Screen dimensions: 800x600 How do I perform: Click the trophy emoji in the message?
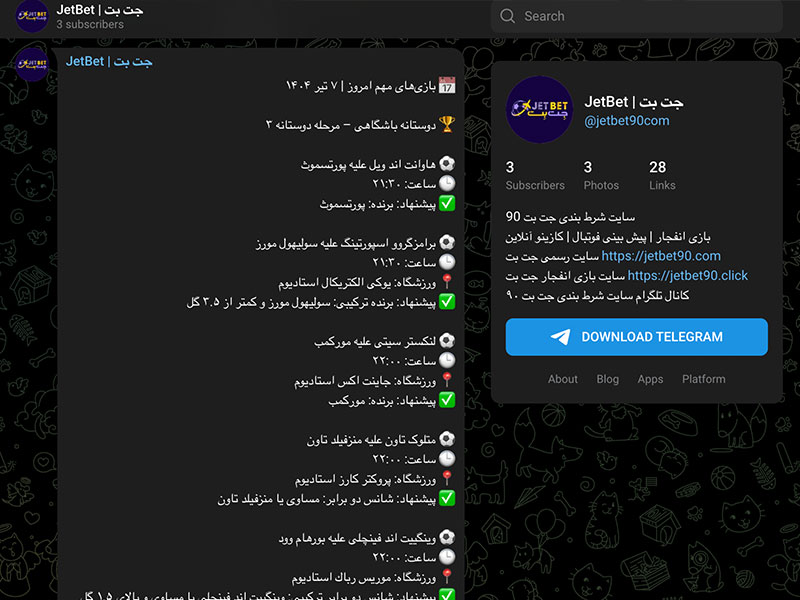[447, 124]
